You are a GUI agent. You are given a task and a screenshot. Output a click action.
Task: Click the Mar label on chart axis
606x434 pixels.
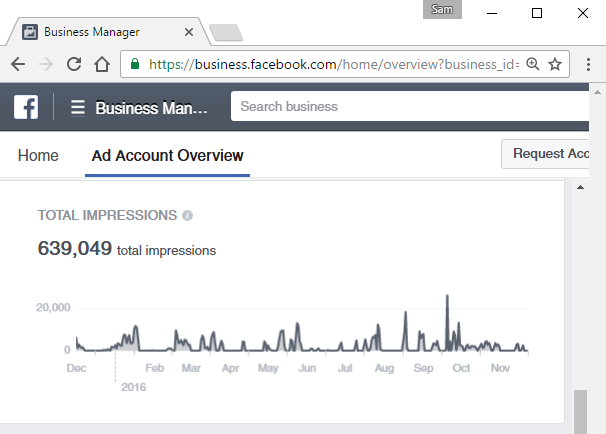[x=191, y=368]
